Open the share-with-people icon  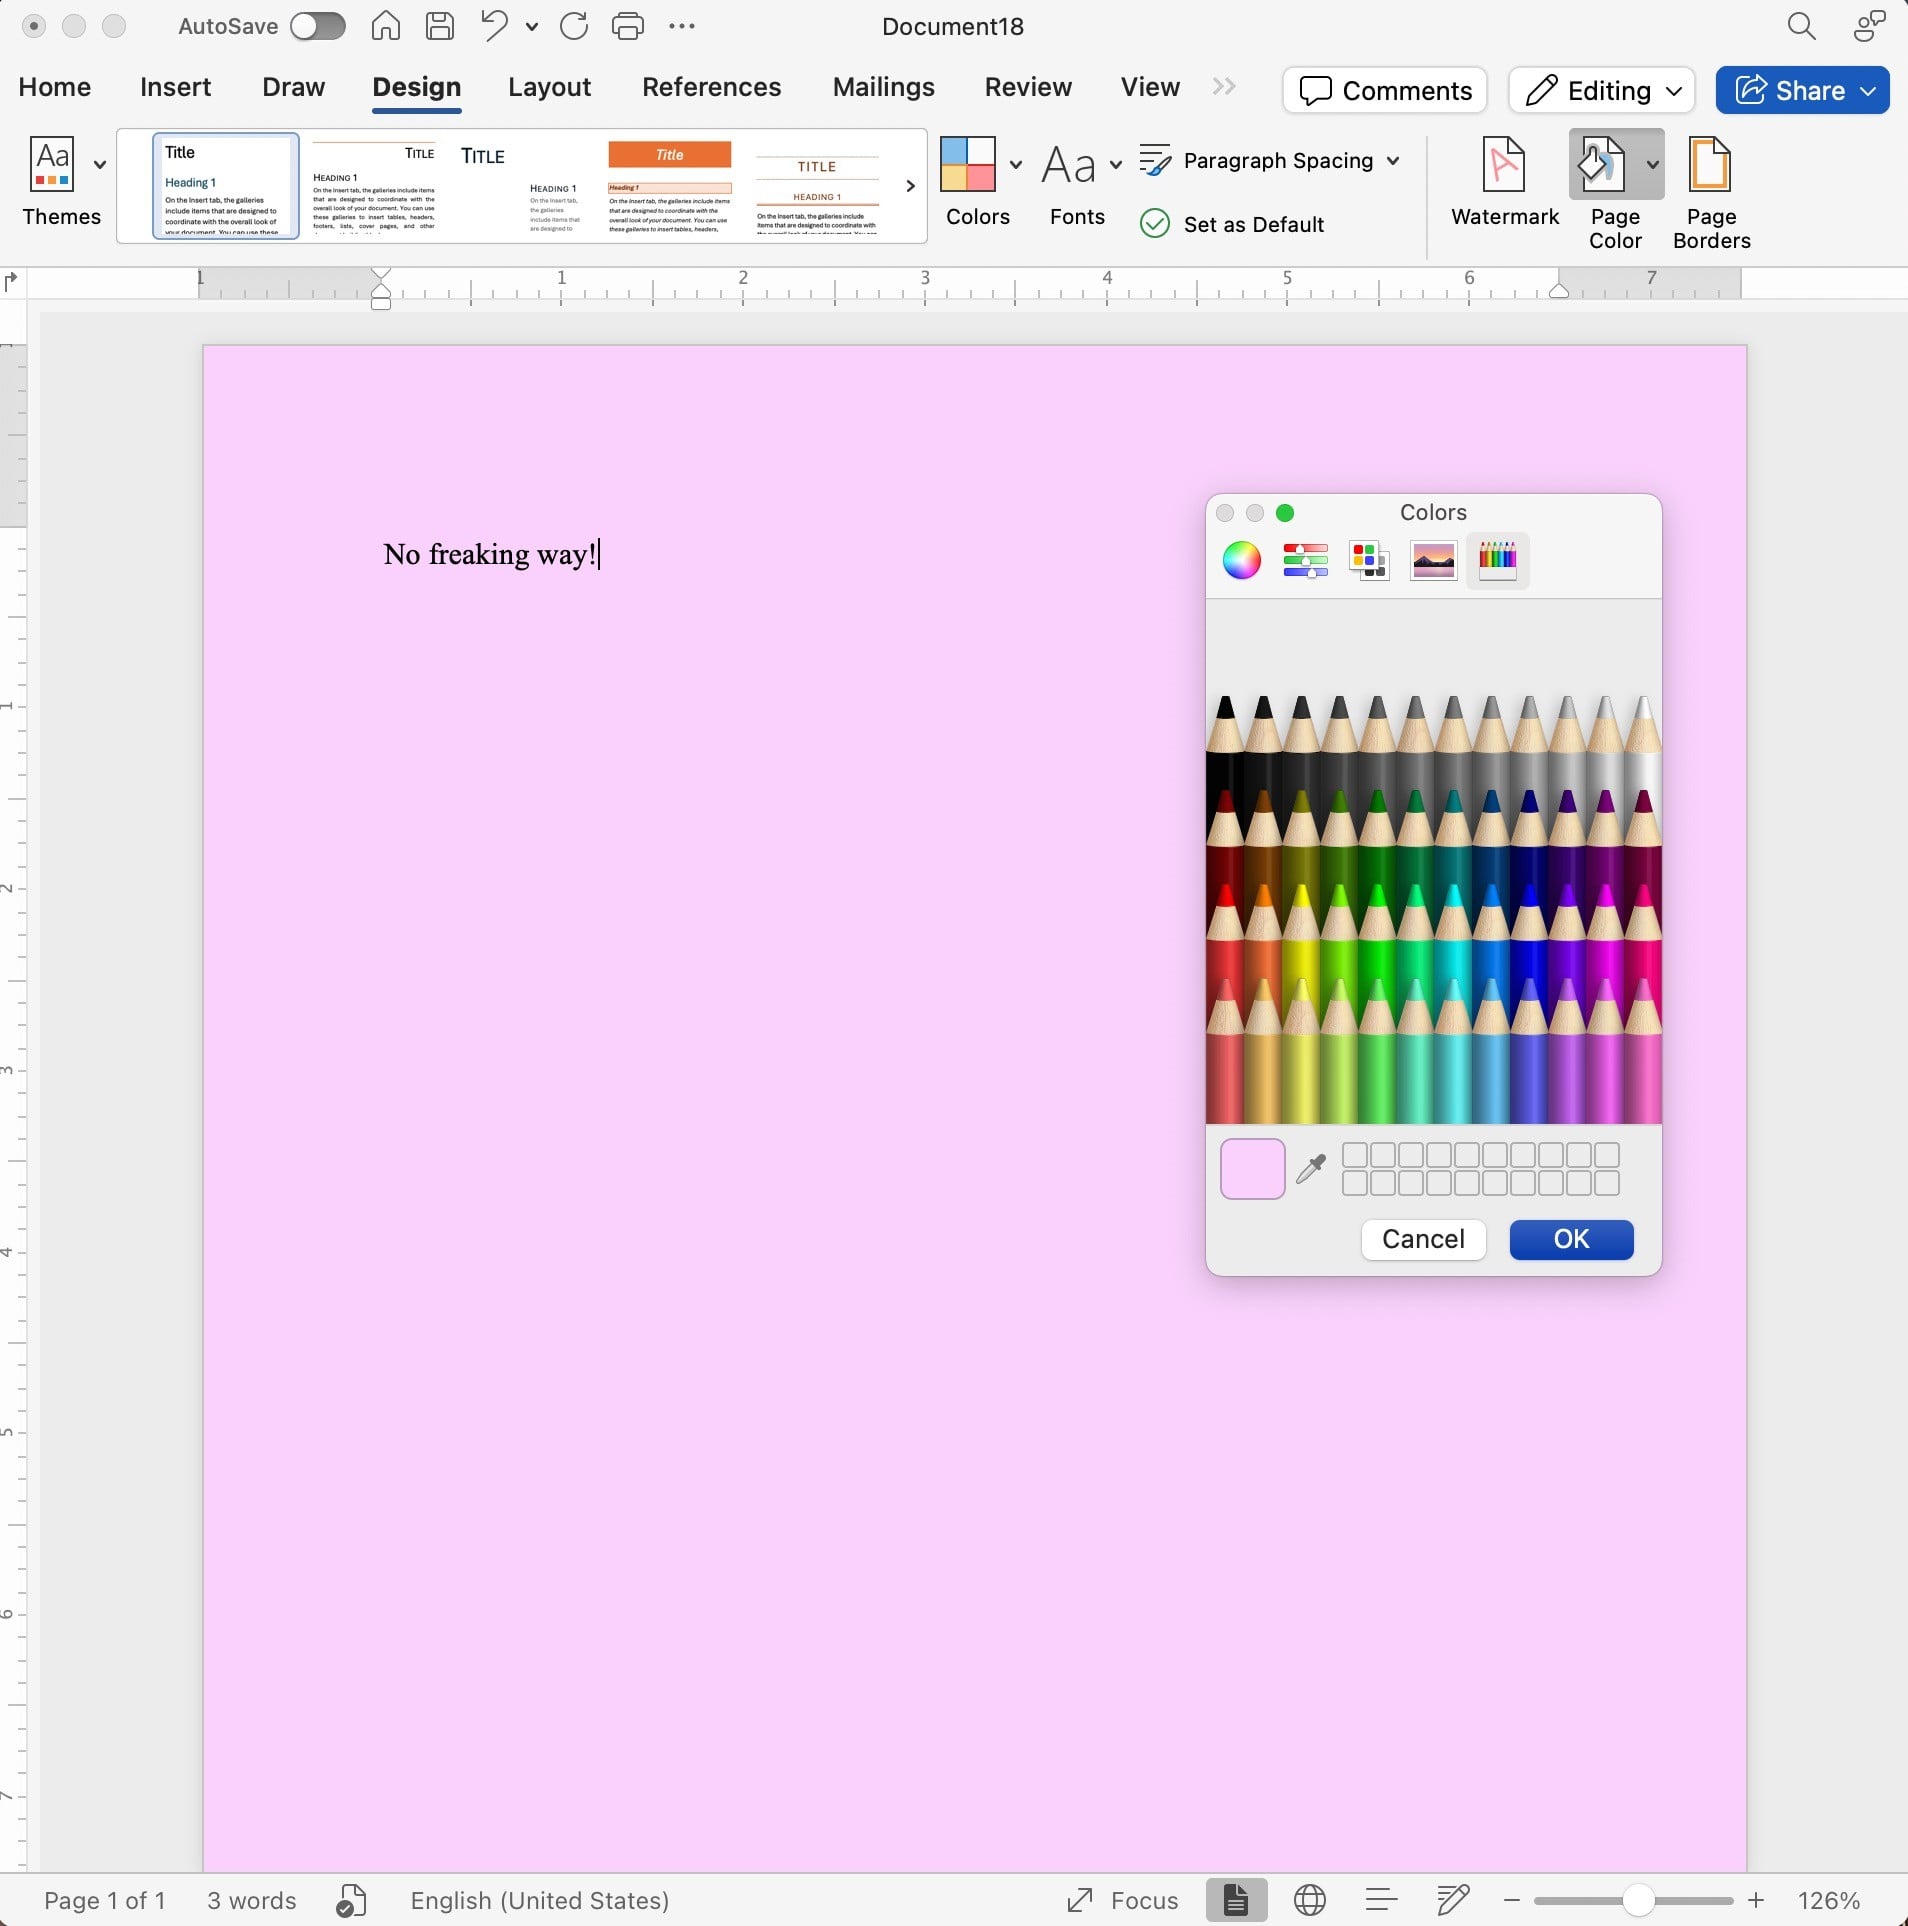(1868, 26)
